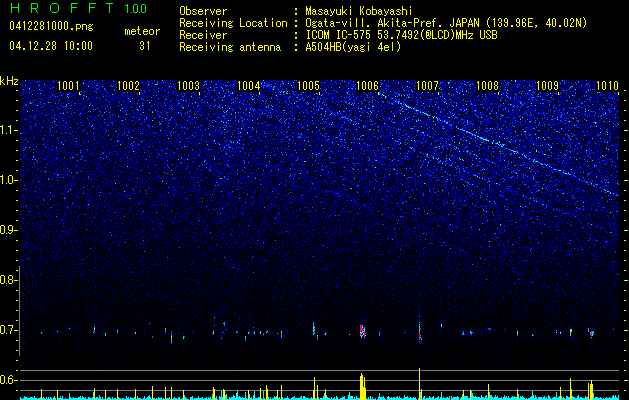Viewport: 629px width, 400px height.
Task: Click the 1010 time marker
Action: point(607,86)
